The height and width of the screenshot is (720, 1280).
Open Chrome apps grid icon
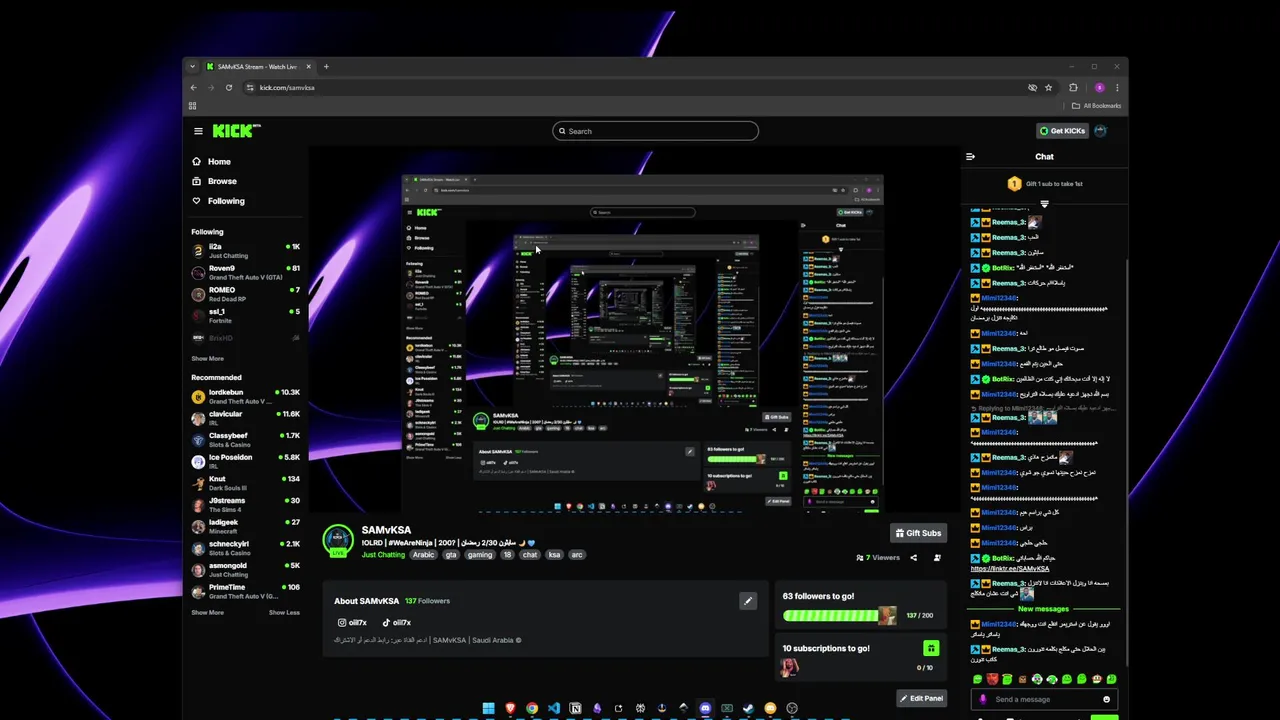coord(192,106)
